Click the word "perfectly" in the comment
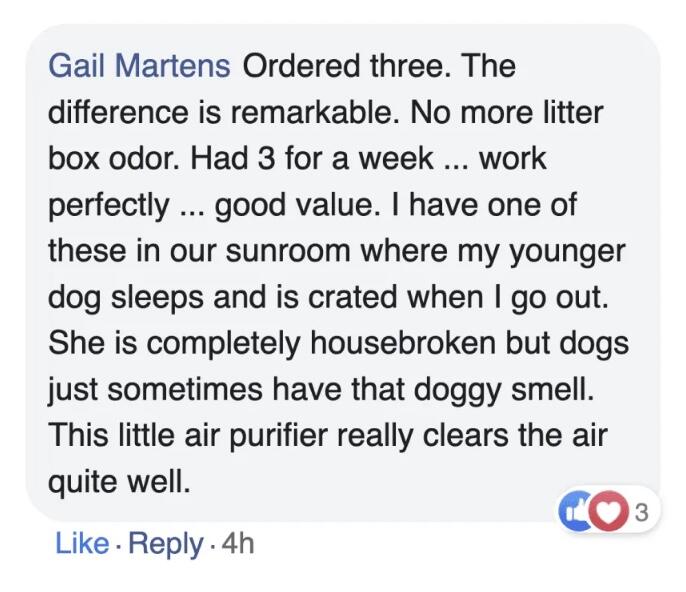Viewport: 686px width, 592px height. [109, 205]
